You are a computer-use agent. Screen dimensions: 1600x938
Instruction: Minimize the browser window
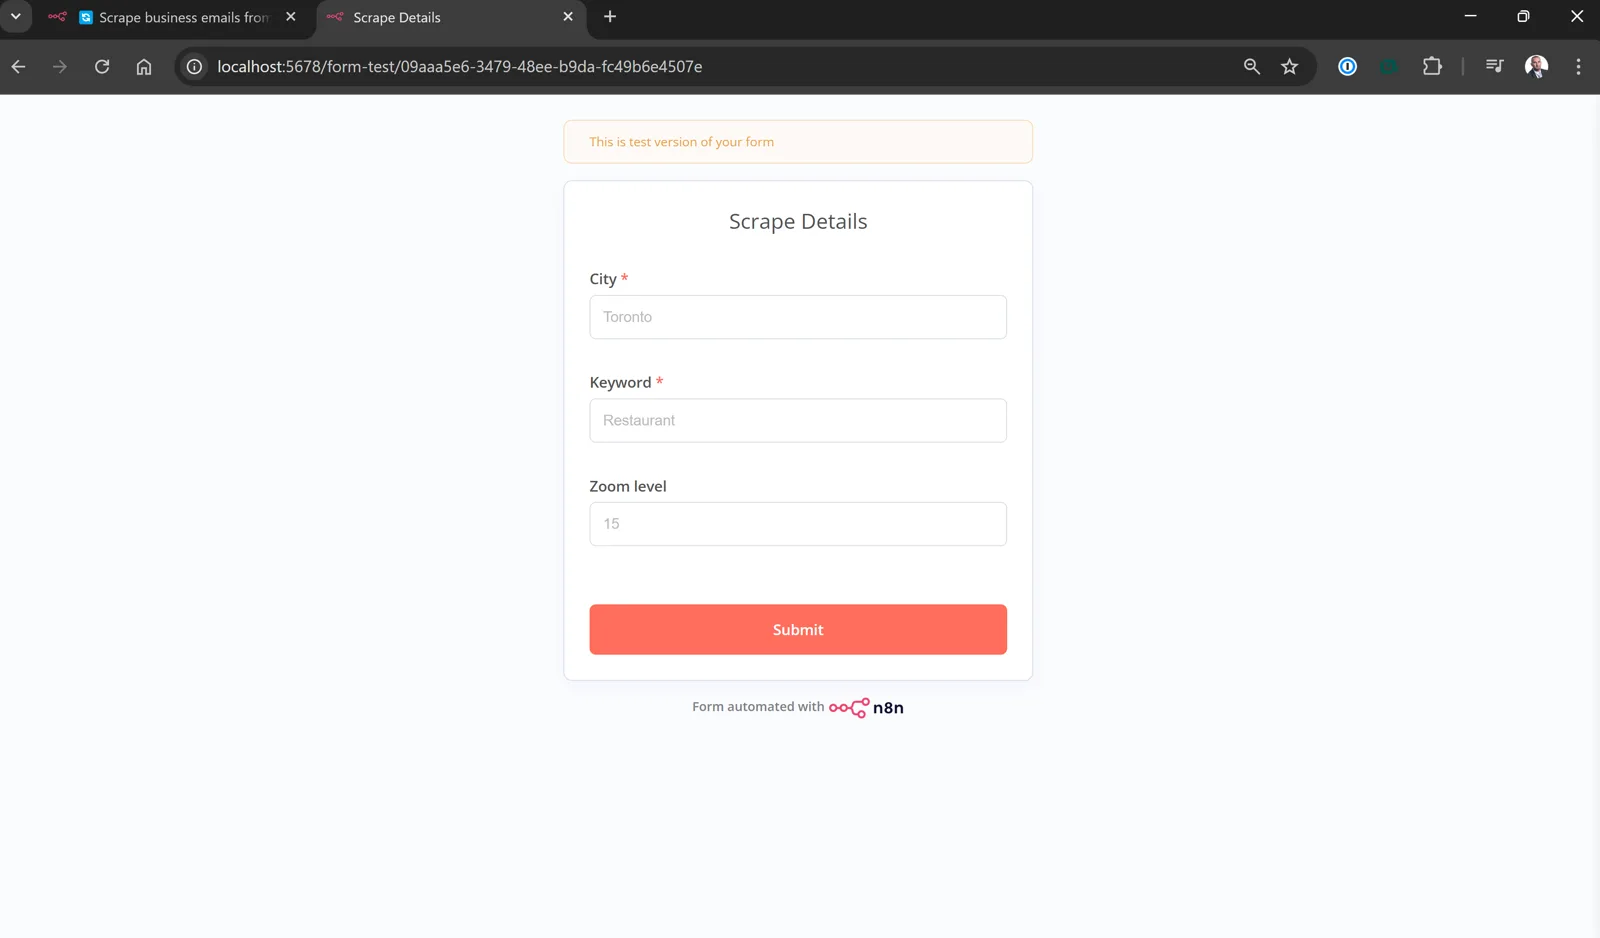(x=1470, y=16)
